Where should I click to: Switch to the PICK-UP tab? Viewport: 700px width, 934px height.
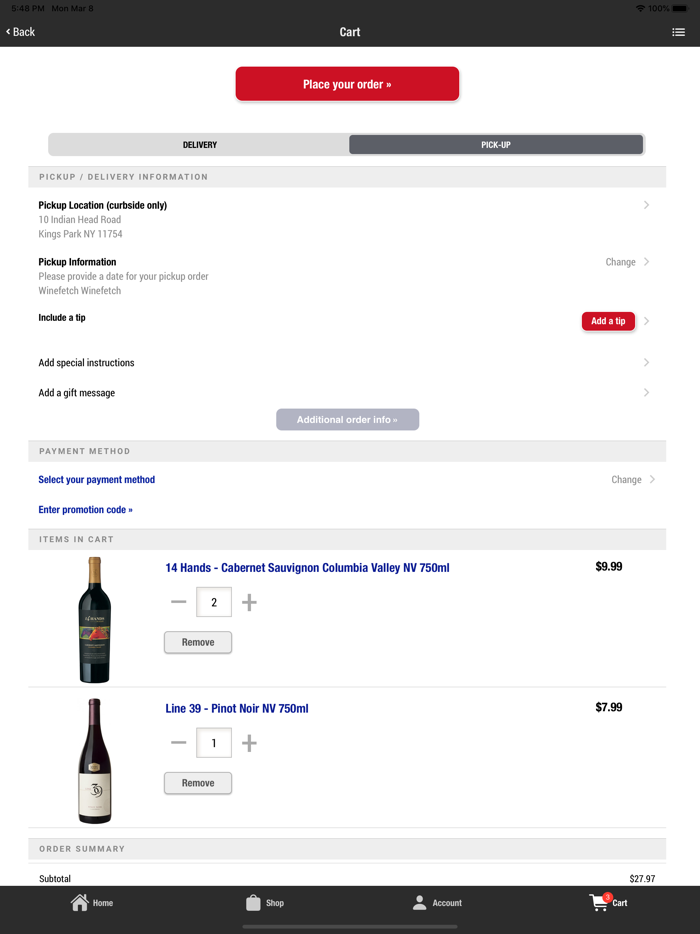496,144
